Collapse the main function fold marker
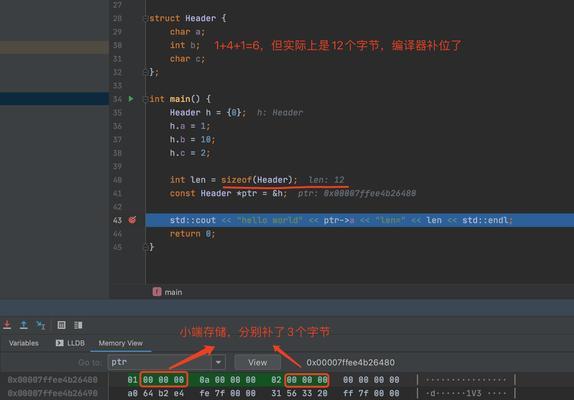Screen dimensions: 574x400 pyautogui.click(x=145, y=99)
